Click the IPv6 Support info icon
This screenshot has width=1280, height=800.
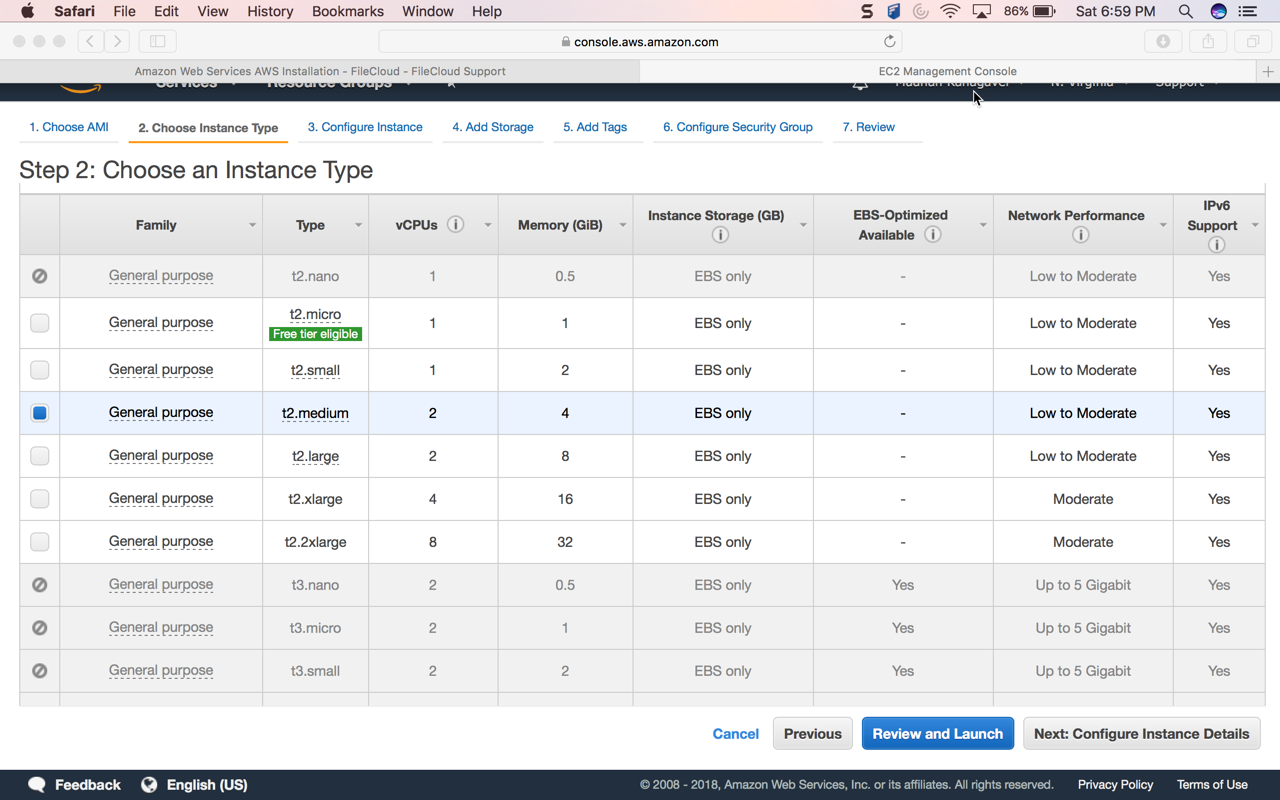click(1216, 245)
